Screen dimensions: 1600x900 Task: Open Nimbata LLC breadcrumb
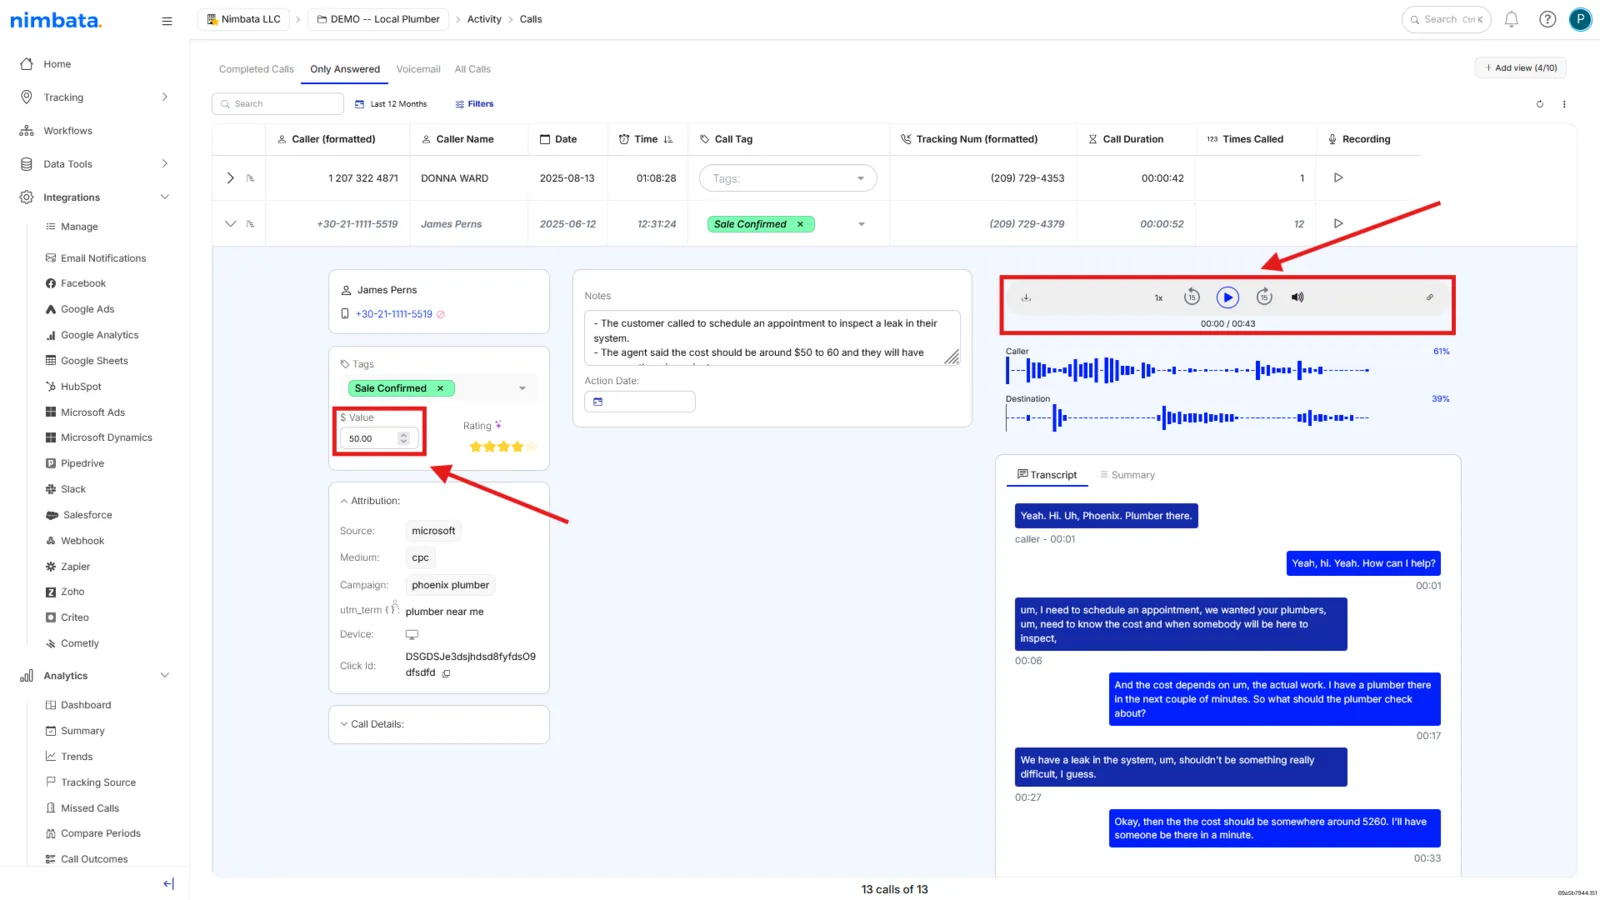244,19
